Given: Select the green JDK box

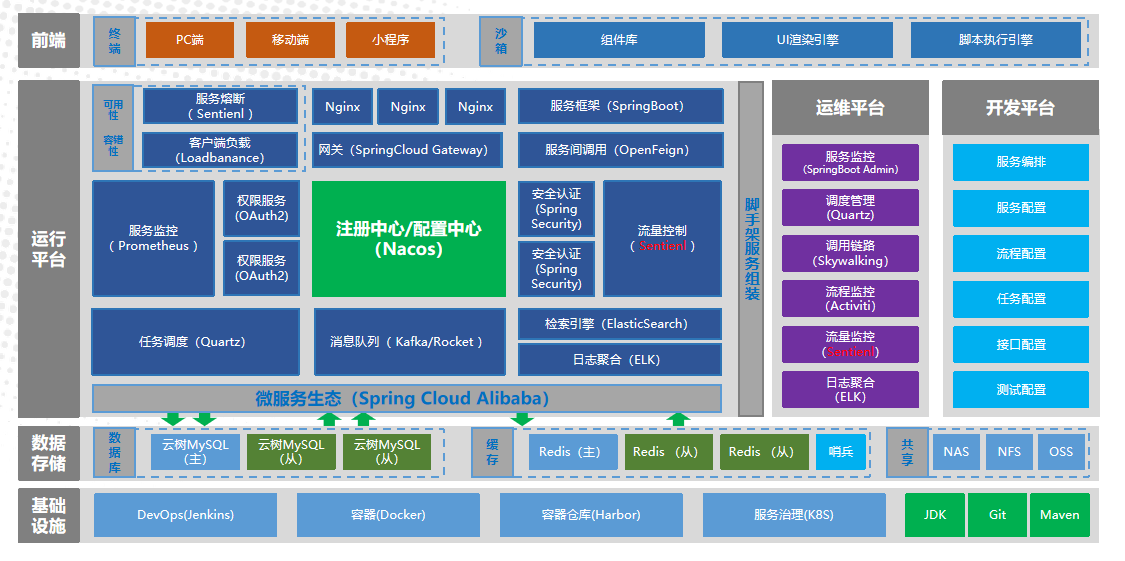Looking at the screenshot, I should pyautogui.click(x=935, y=515).
